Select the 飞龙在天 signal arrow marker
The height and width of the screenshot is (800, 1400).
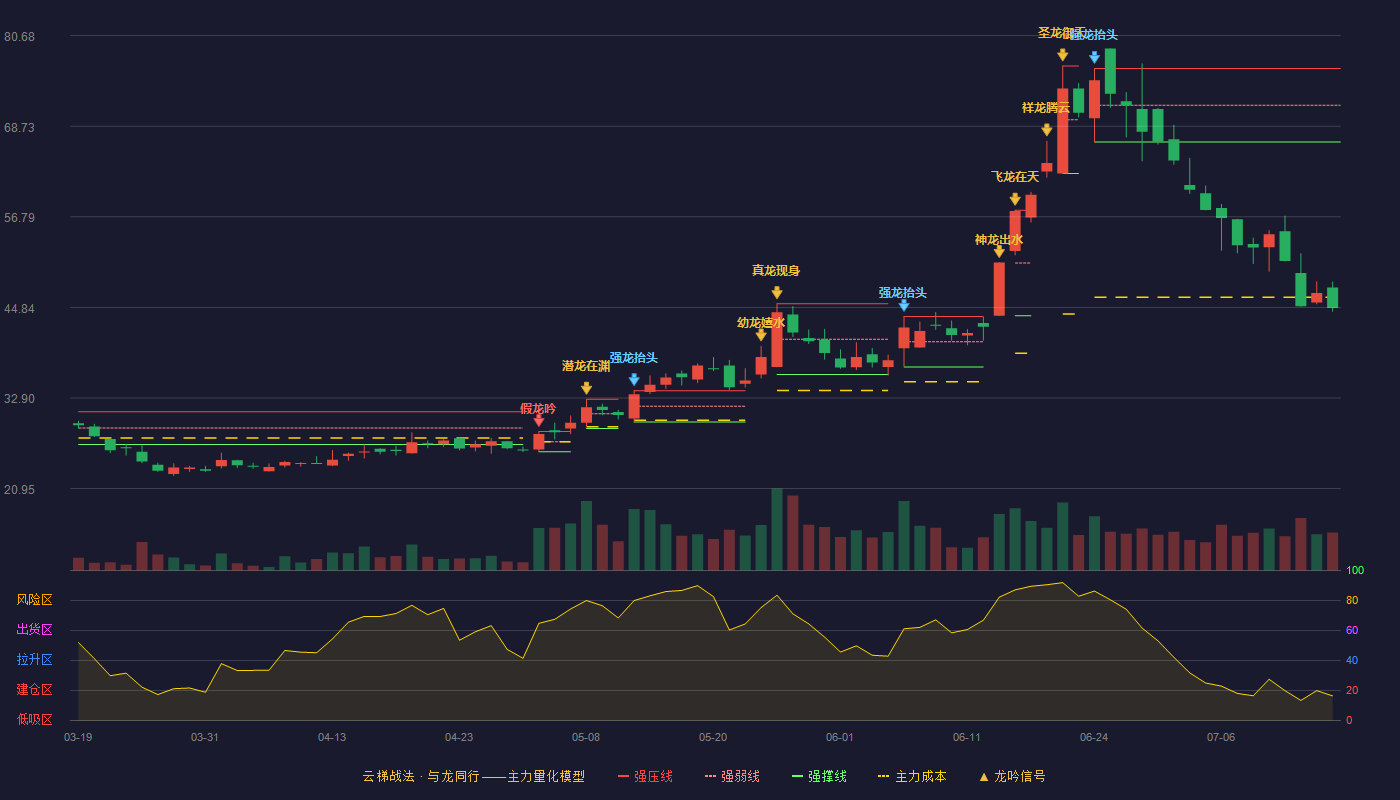tap(1015, 199)
